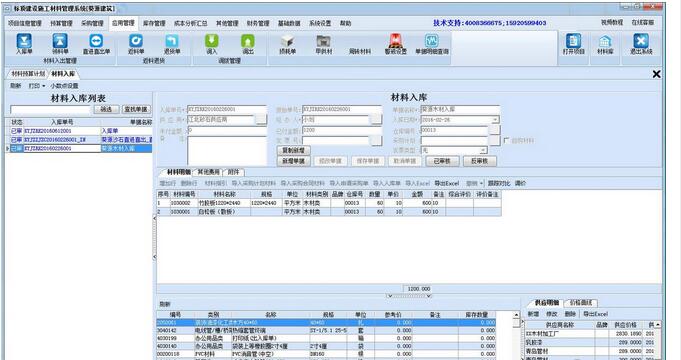Click the 已审核 button
The width and height of the screenshot is (681, 360).
point(442,161)
